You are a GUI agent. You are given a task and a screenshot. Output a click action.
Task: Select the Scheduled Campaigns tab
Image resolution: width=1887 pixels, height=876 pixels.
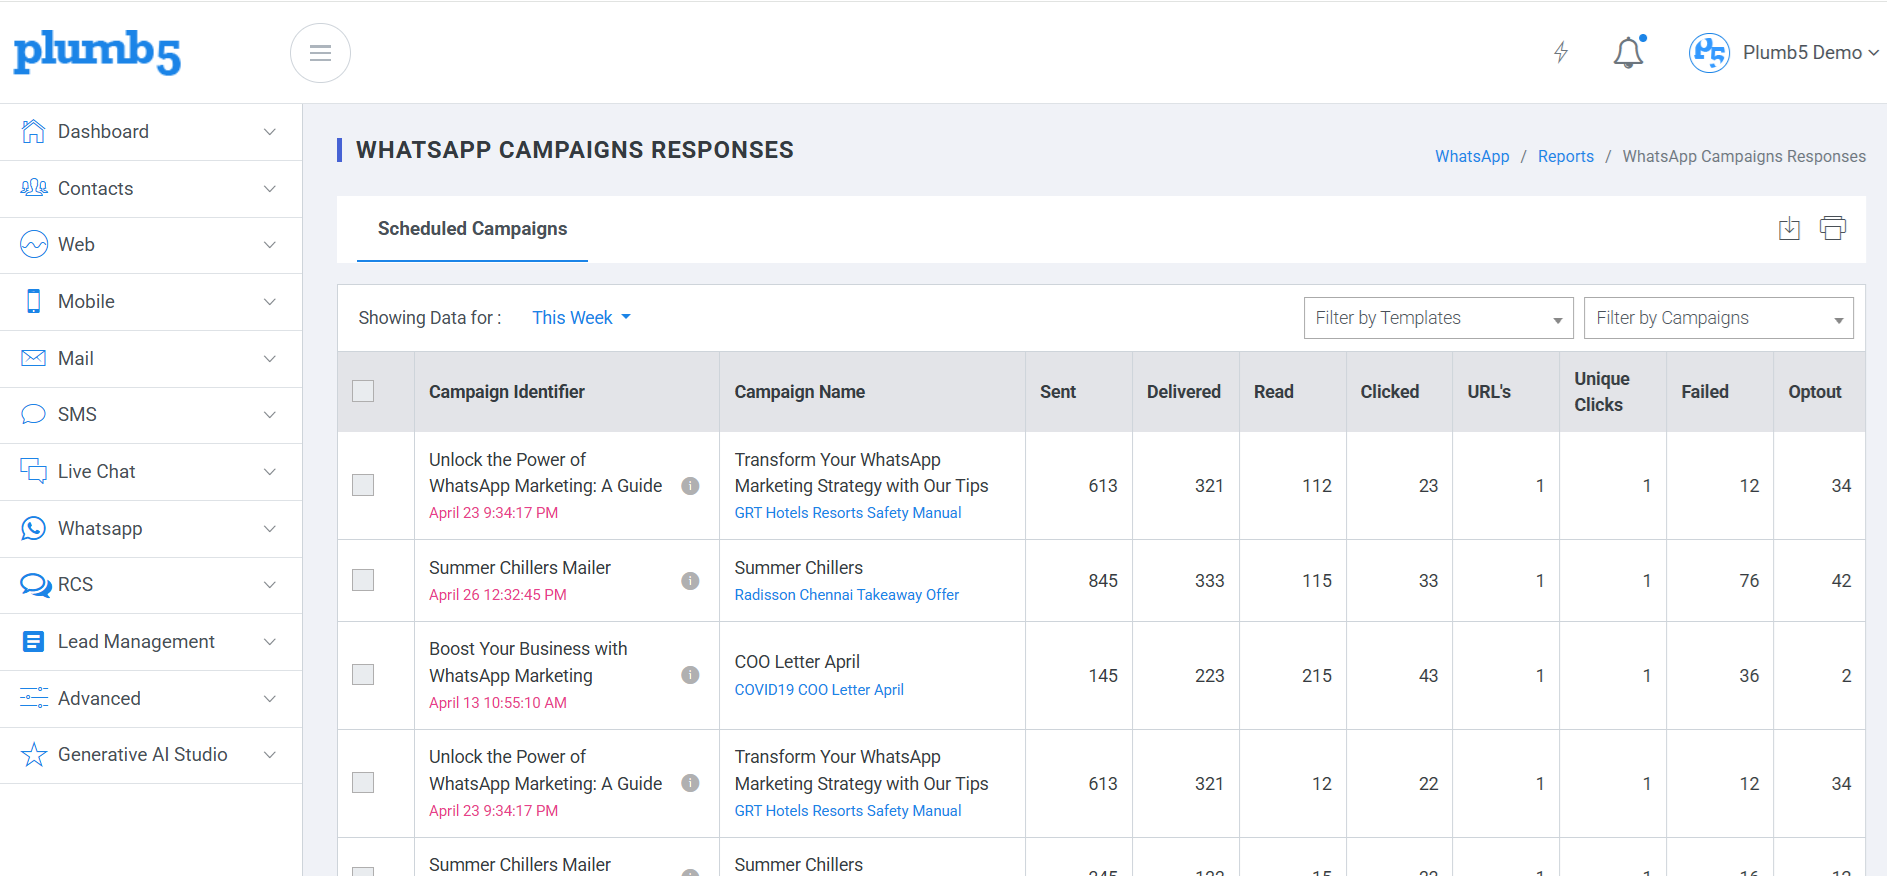[472, 229]
